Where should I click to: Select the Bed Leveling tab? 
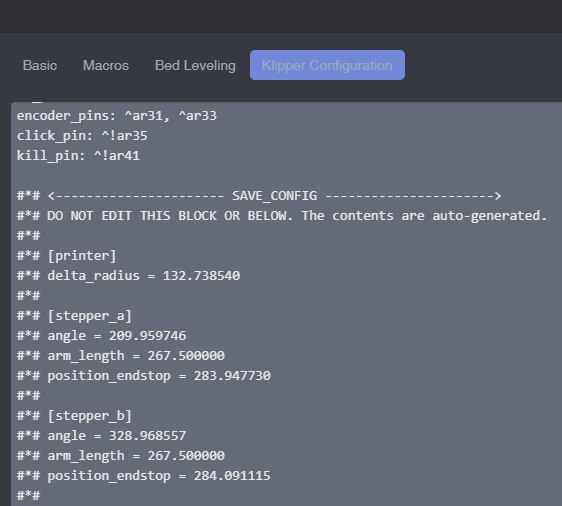195,65
